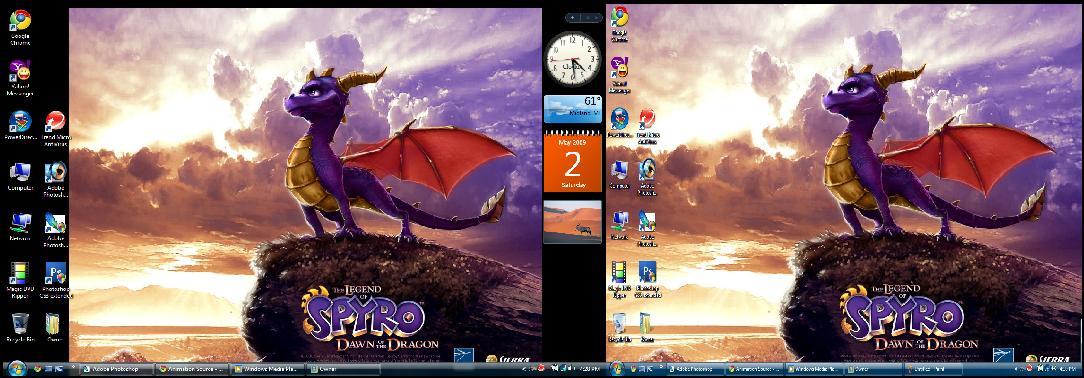Image resolution: width=1084 pixels, height=378 pixels.
Task: Select the Network icon on left desktop
Action: (19, 227)
